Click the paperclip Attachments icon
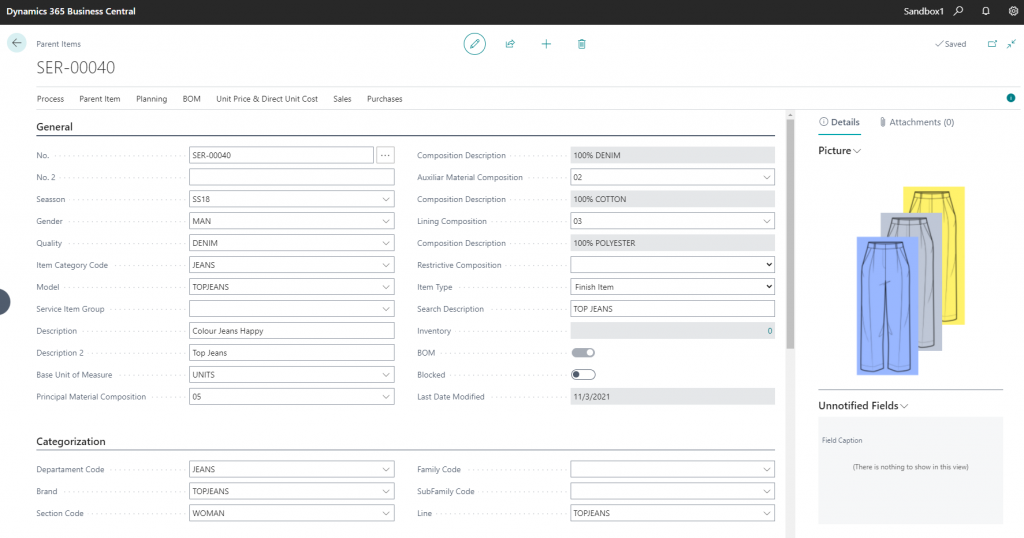Viewport: 1024px width, 538px height. [882, 122]
